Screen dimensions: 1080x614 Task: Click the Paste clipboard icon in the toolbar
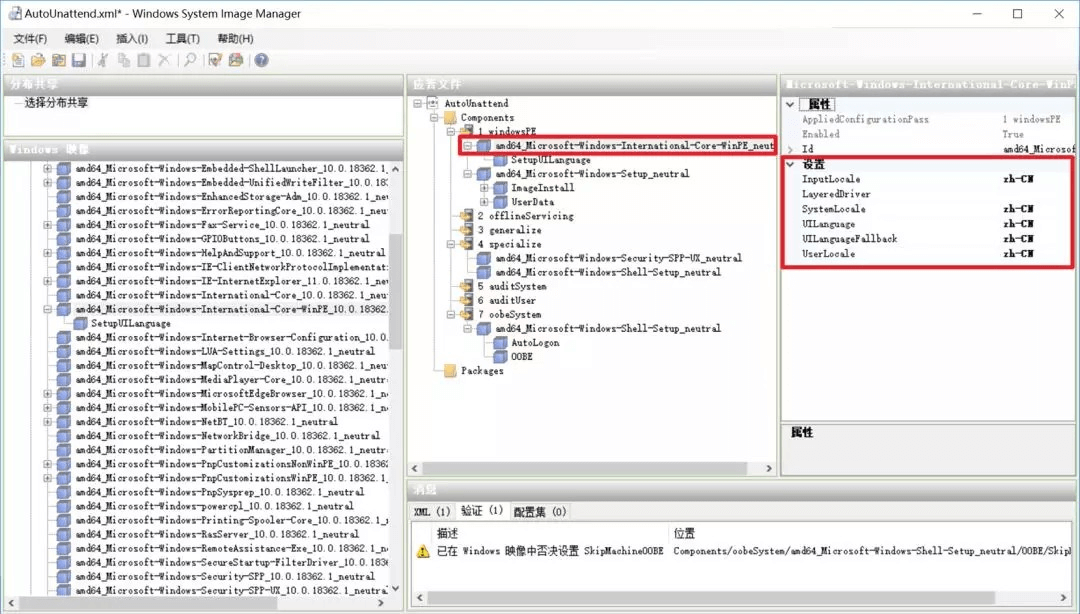(x=144, y=61)
